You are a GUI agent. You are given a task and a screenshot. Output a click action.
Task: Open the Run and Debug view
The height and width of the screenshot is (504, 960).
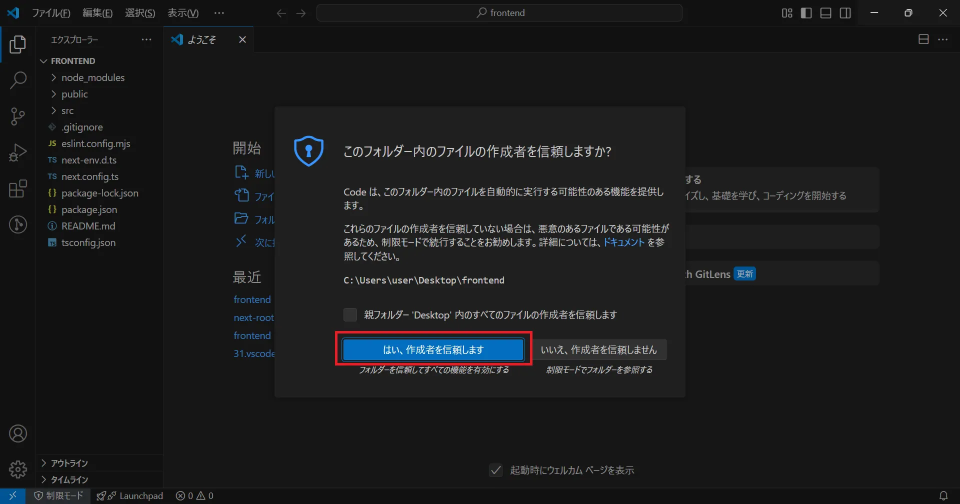pos(18,152)
